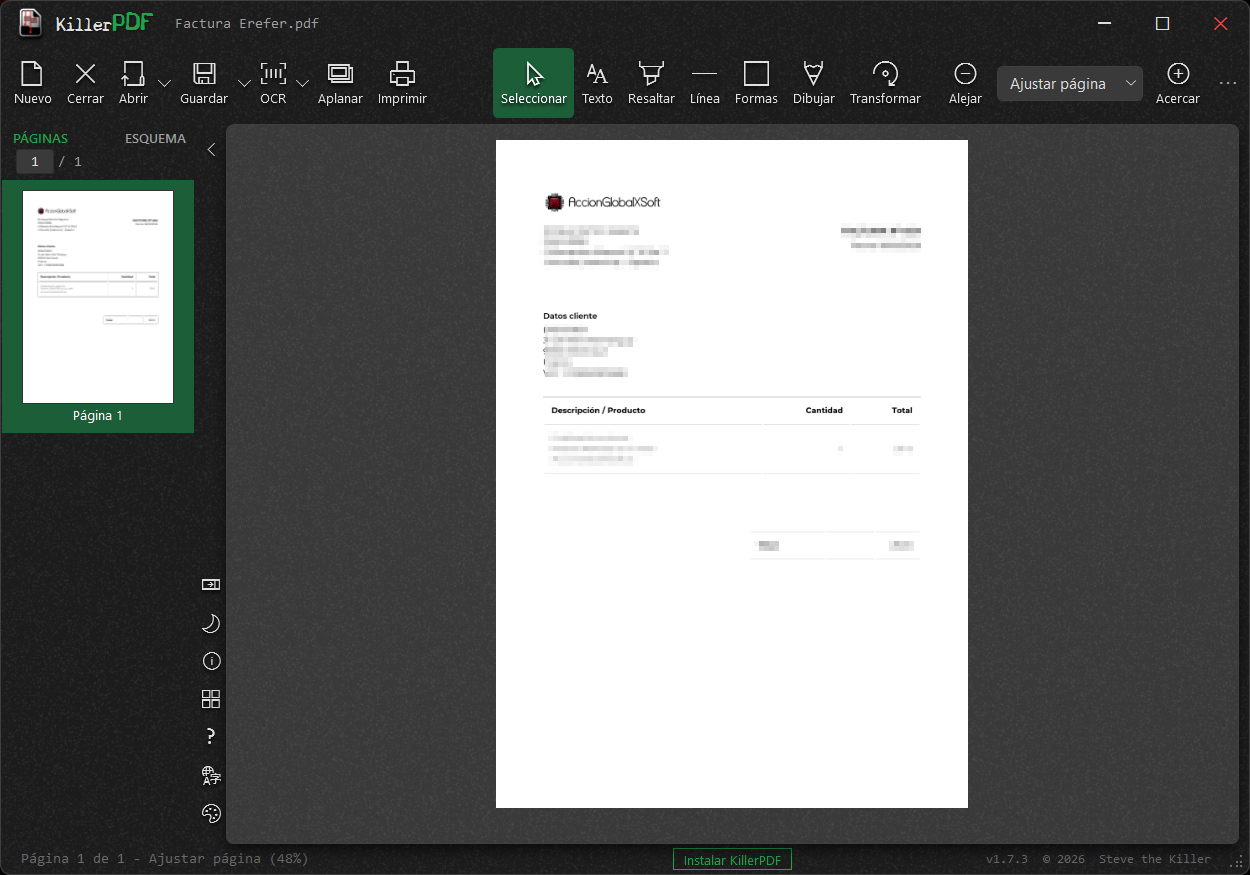Switch to the PÁGINAS tab
This screenshot has height=875, width=1250.
pos(41,139)
